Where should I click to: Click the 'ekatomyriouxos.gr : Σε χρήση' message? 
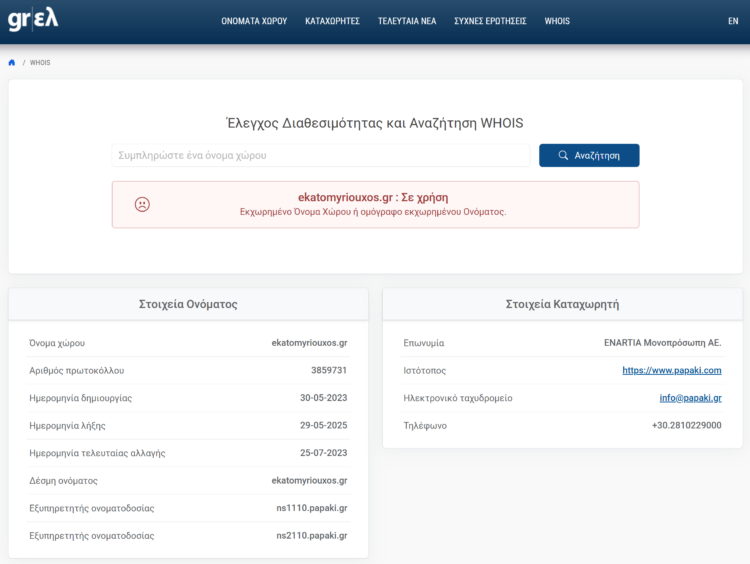pyautogui.click(x=373, y=197)
